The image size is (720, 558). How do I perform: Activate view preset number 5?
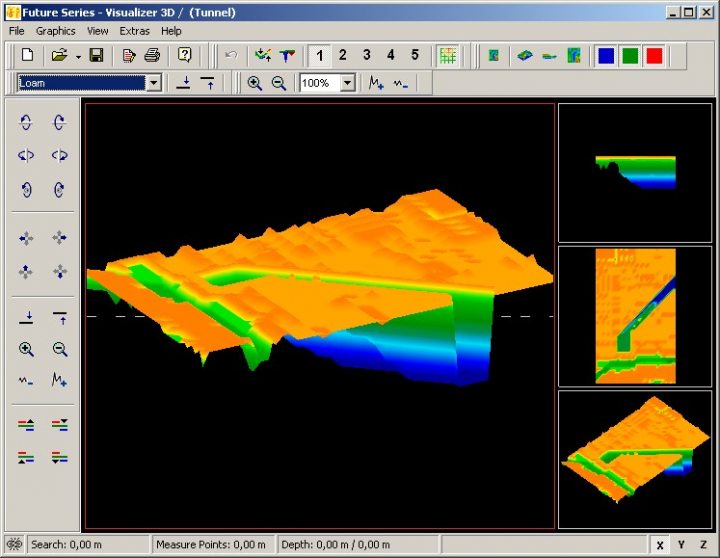coord(415,56)
